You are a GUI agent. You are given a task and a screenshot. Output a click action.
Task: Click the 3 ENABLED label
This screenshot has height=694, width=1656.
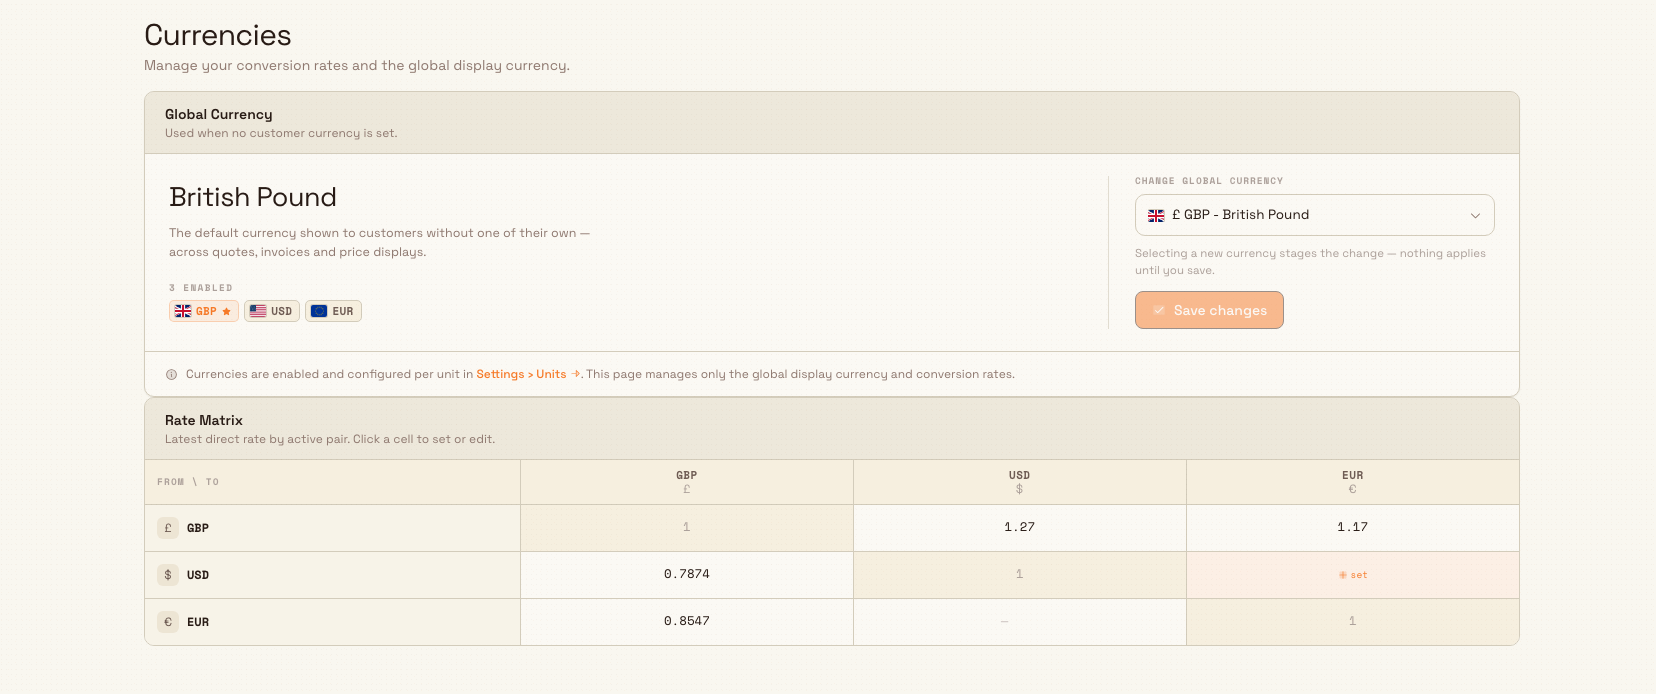pyautogui.click(x=201, y=288)
